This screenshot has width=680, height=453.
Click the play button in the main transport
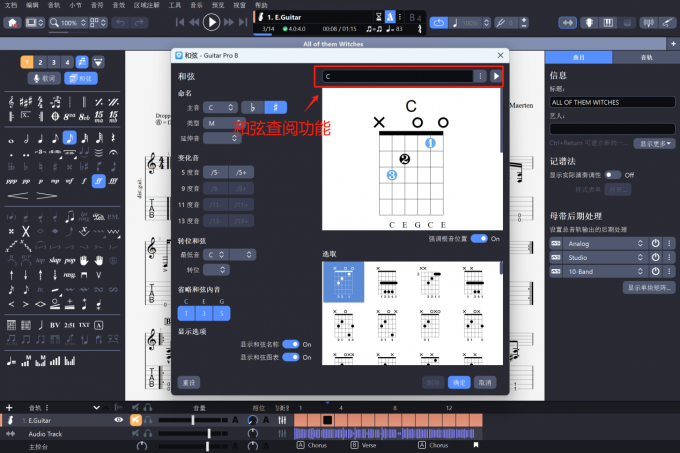211,22
